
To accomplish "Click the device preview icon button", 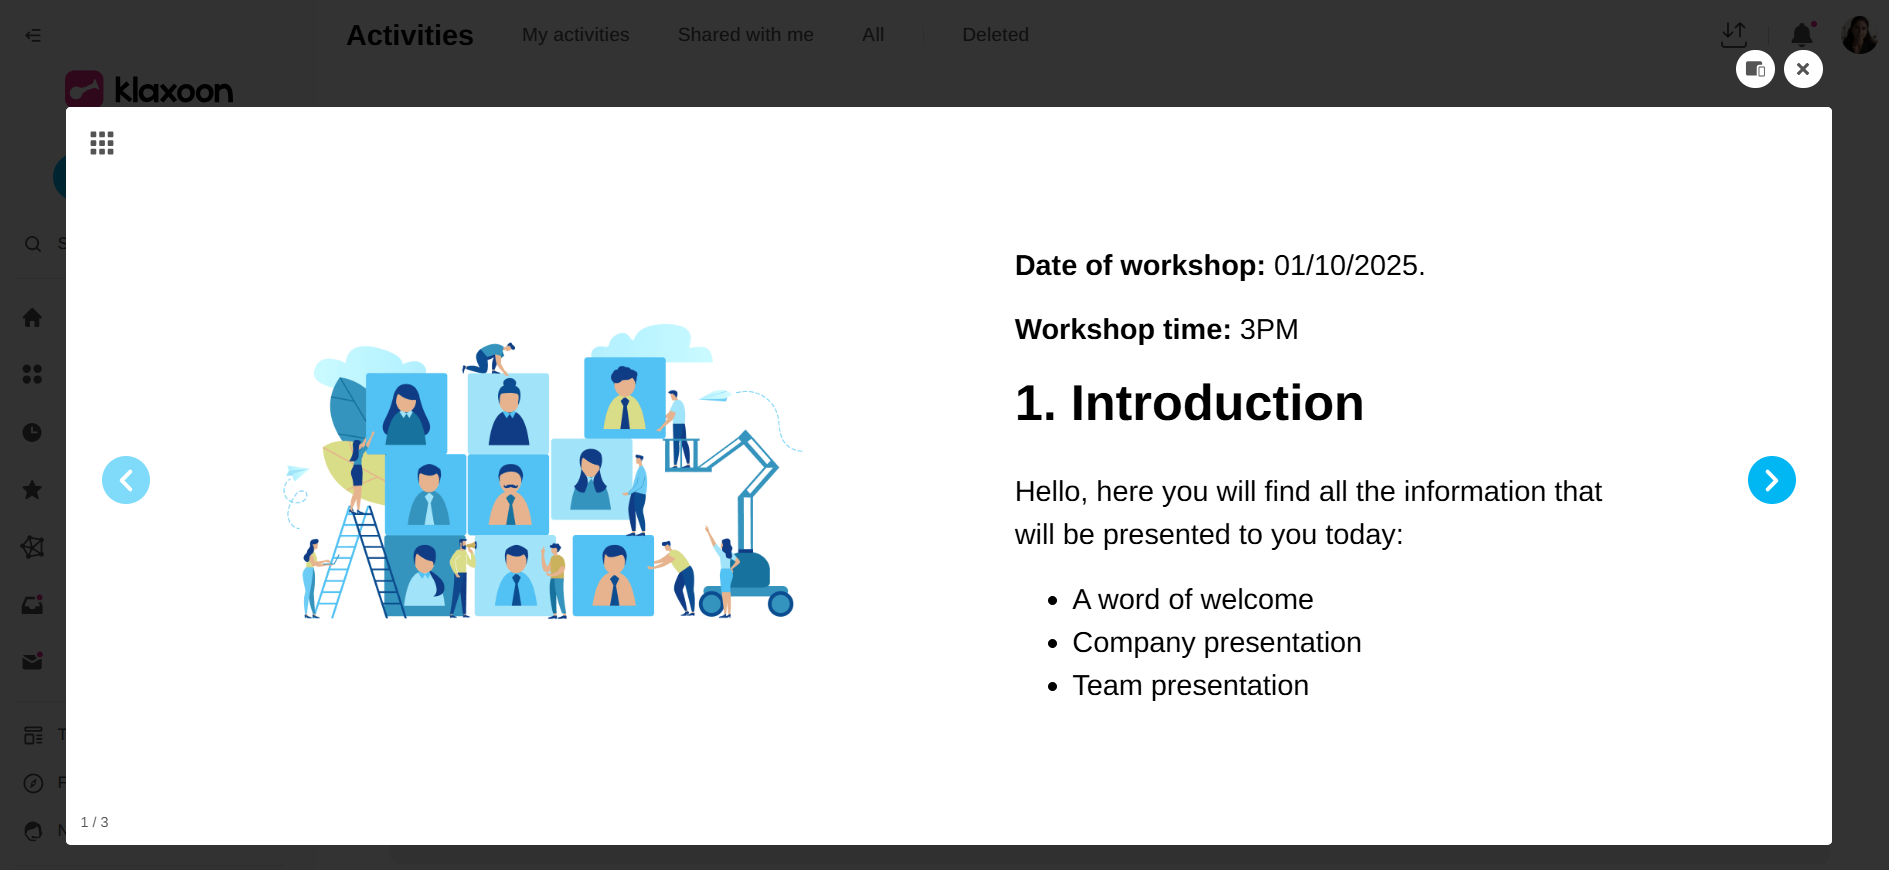I will tap(1754, 69).
